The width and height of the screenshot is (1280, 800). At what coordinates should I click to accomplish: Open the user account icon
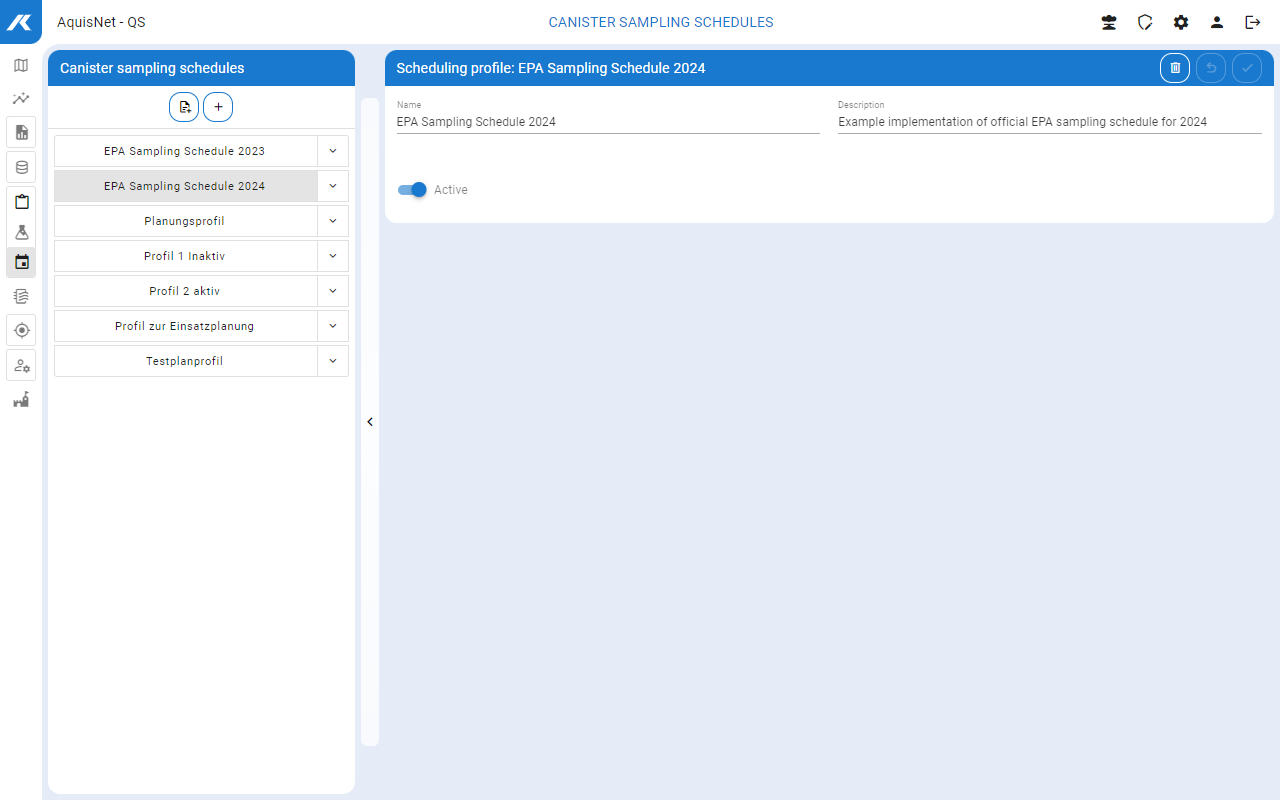pos(1217,22)
